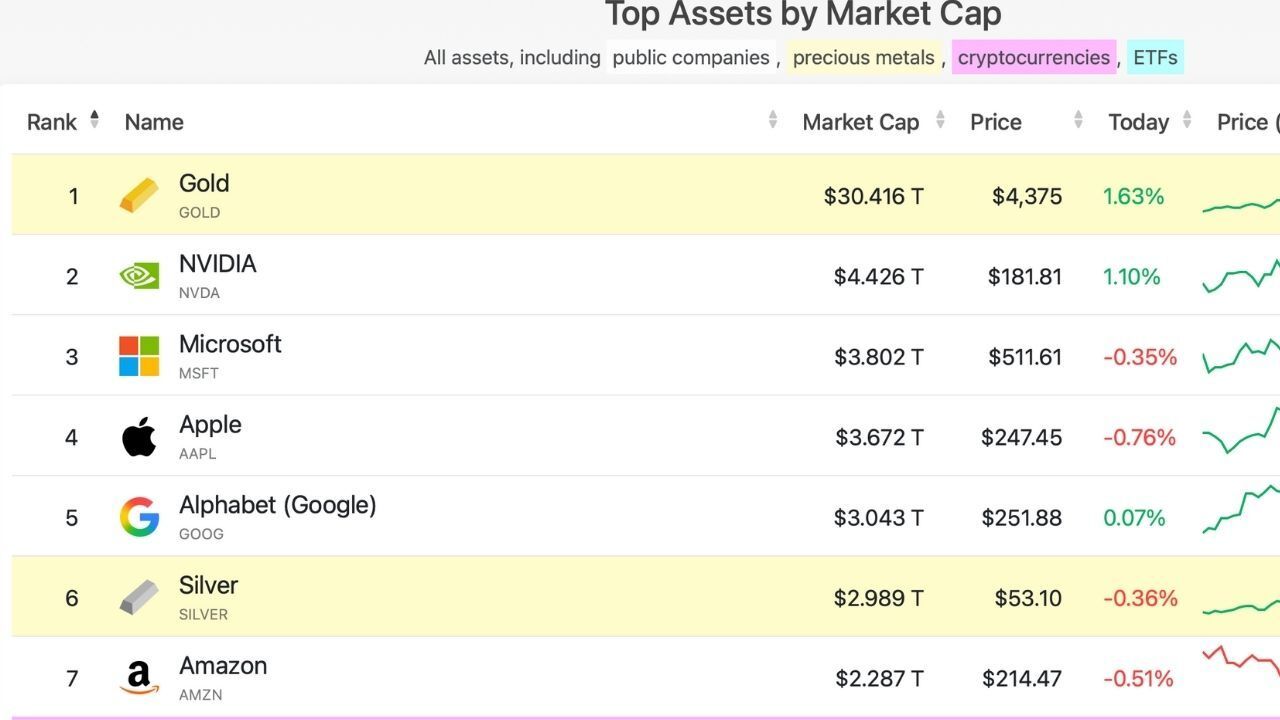Toggle the precious metals filter tag

tap(863, 58)
